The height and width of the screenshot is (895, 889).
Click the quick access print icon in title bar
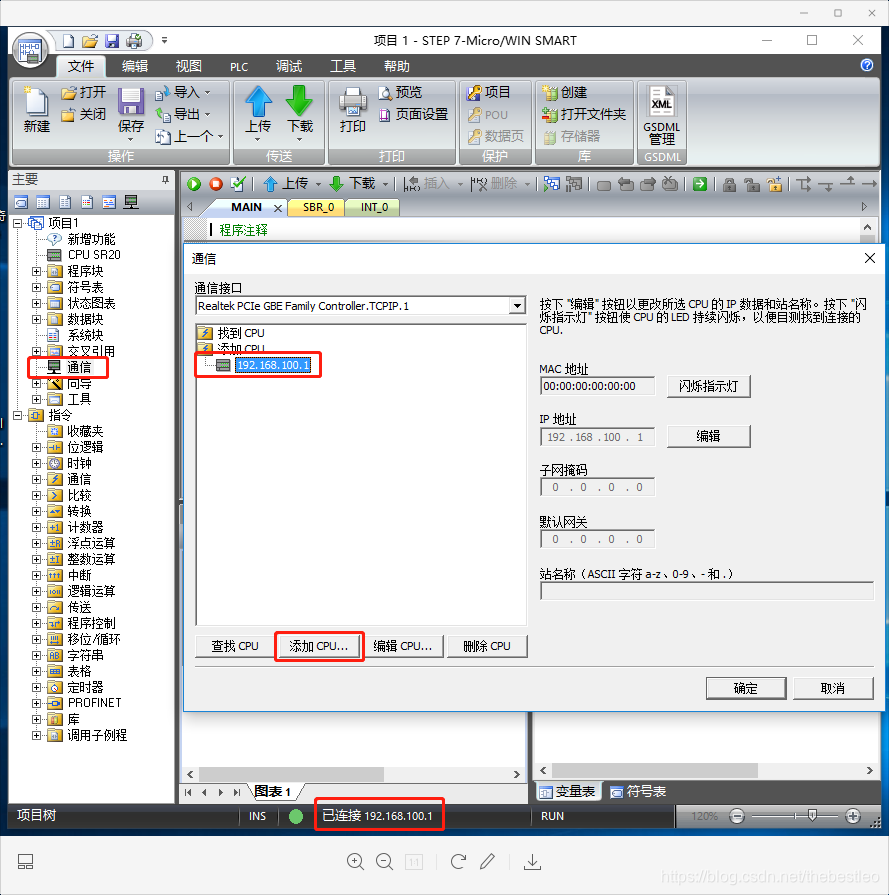134,41
